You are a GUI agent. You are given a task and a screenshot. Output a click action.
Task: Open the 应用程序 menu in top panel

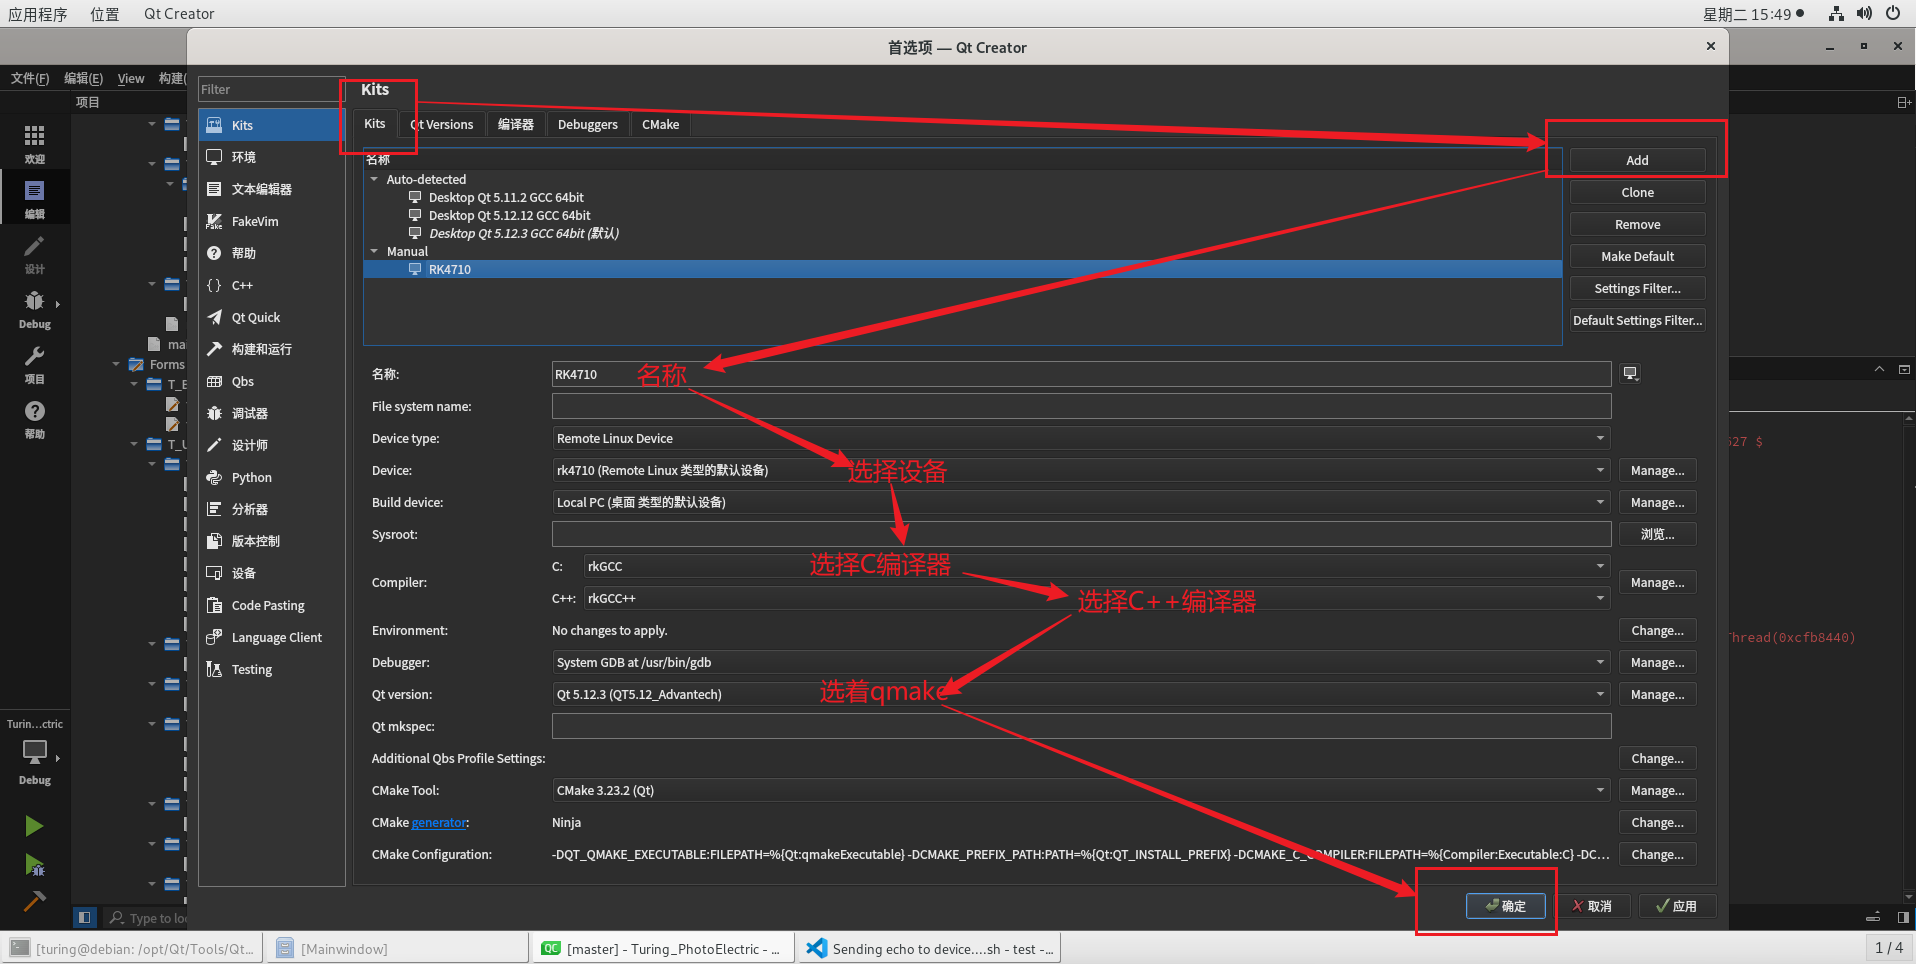pos(38,14)
